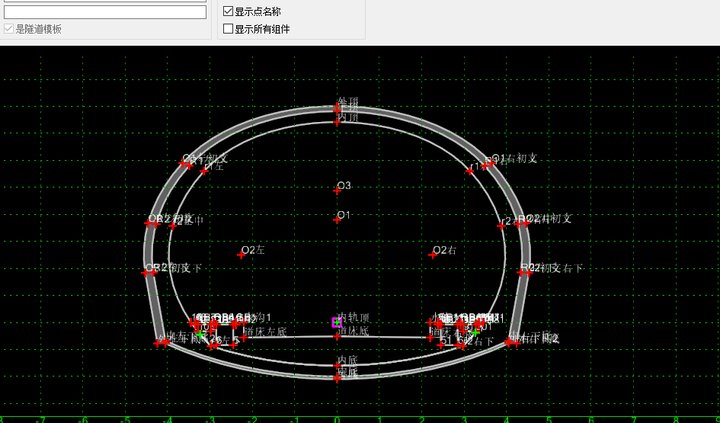The height and width of the screenshot is (423, 720).
Task: Click the 道床左底 point marker
Action: pyautogui.click(x=244, y=336)
